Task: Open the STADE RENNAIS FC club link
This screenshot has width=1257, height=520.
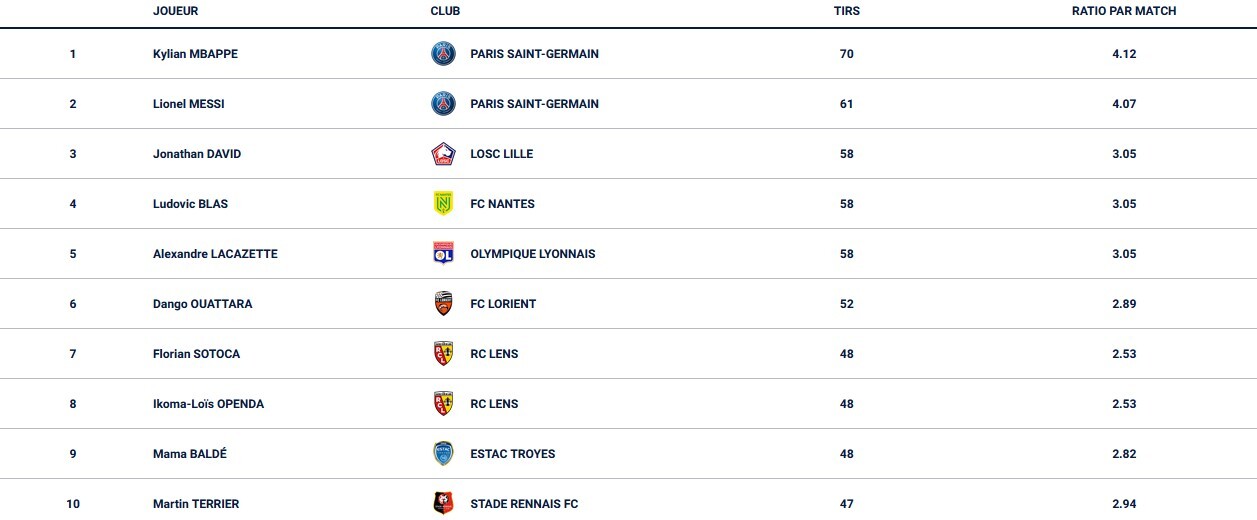Action: tap(524, 504)
